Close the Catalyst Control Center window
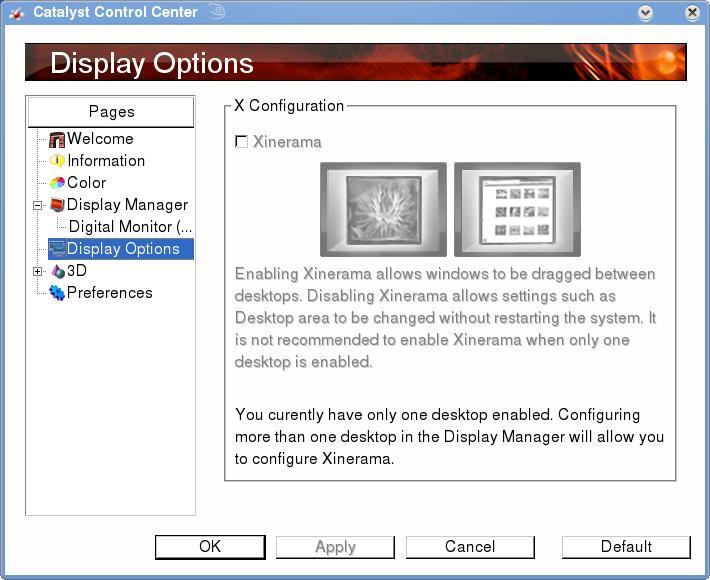 pyautogui.click(x=692, y=13)
